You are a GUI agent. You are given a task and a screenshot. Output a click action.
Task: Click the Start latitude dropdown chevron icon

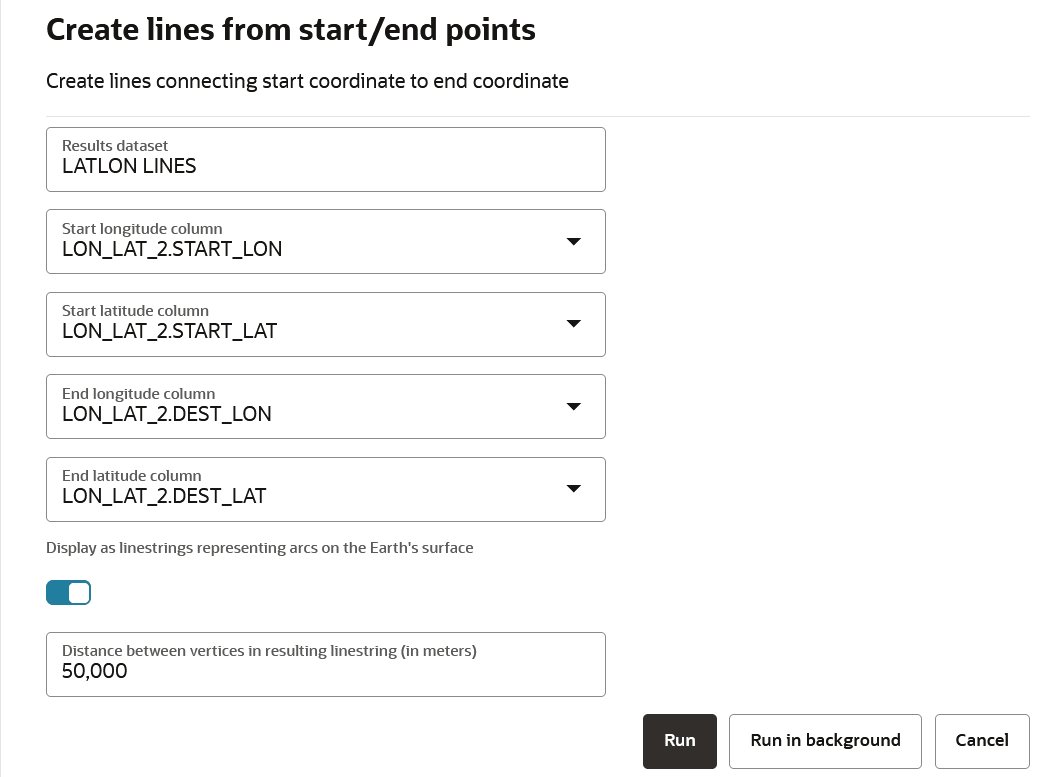(573, 323)
